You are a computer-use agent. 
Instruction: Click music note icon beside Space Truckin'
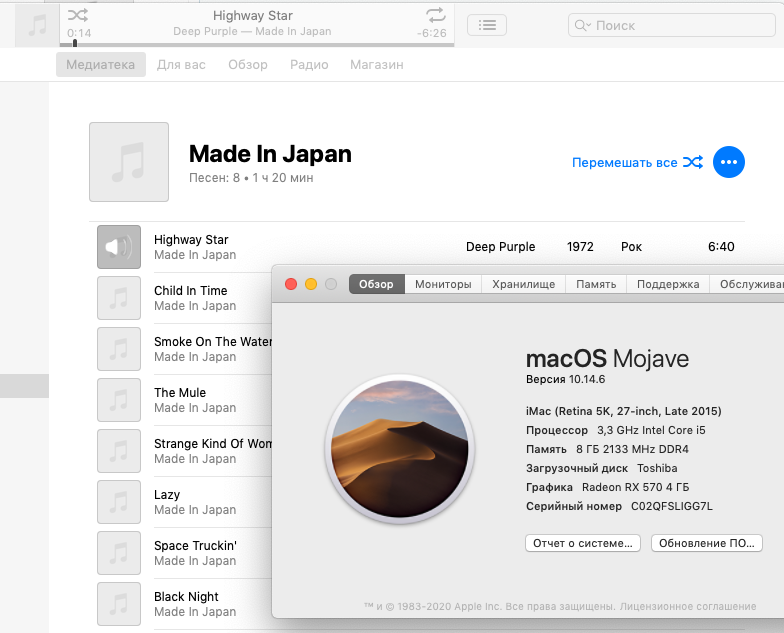(119, 553)
